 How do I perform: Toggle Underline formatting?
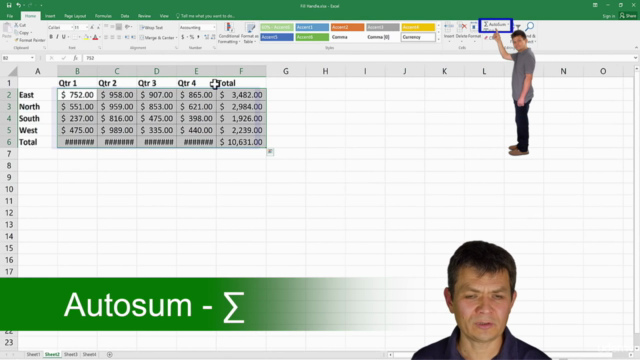click(64, 37)
